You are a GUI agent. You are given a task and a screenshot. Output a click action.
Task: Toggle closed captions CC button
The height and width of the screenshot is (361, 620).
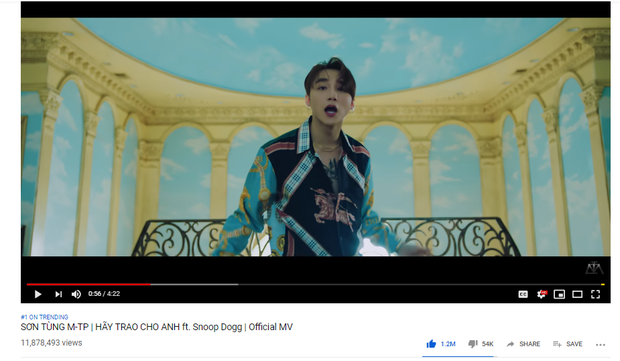tap(523, 294)
